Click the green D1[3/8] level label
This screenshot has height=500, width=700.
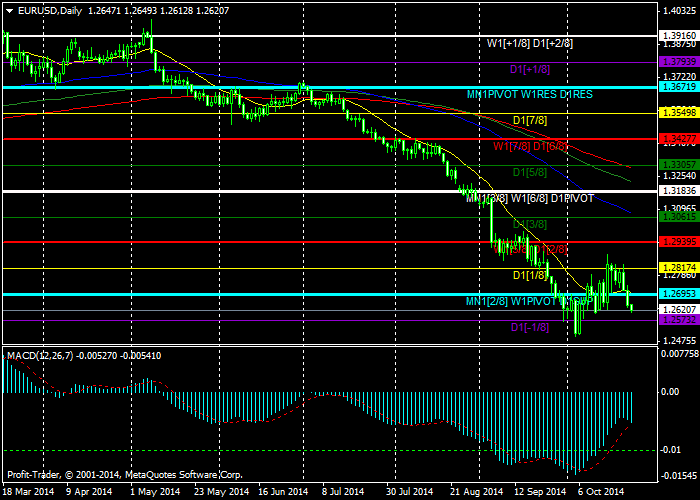(x=530, y=224)
